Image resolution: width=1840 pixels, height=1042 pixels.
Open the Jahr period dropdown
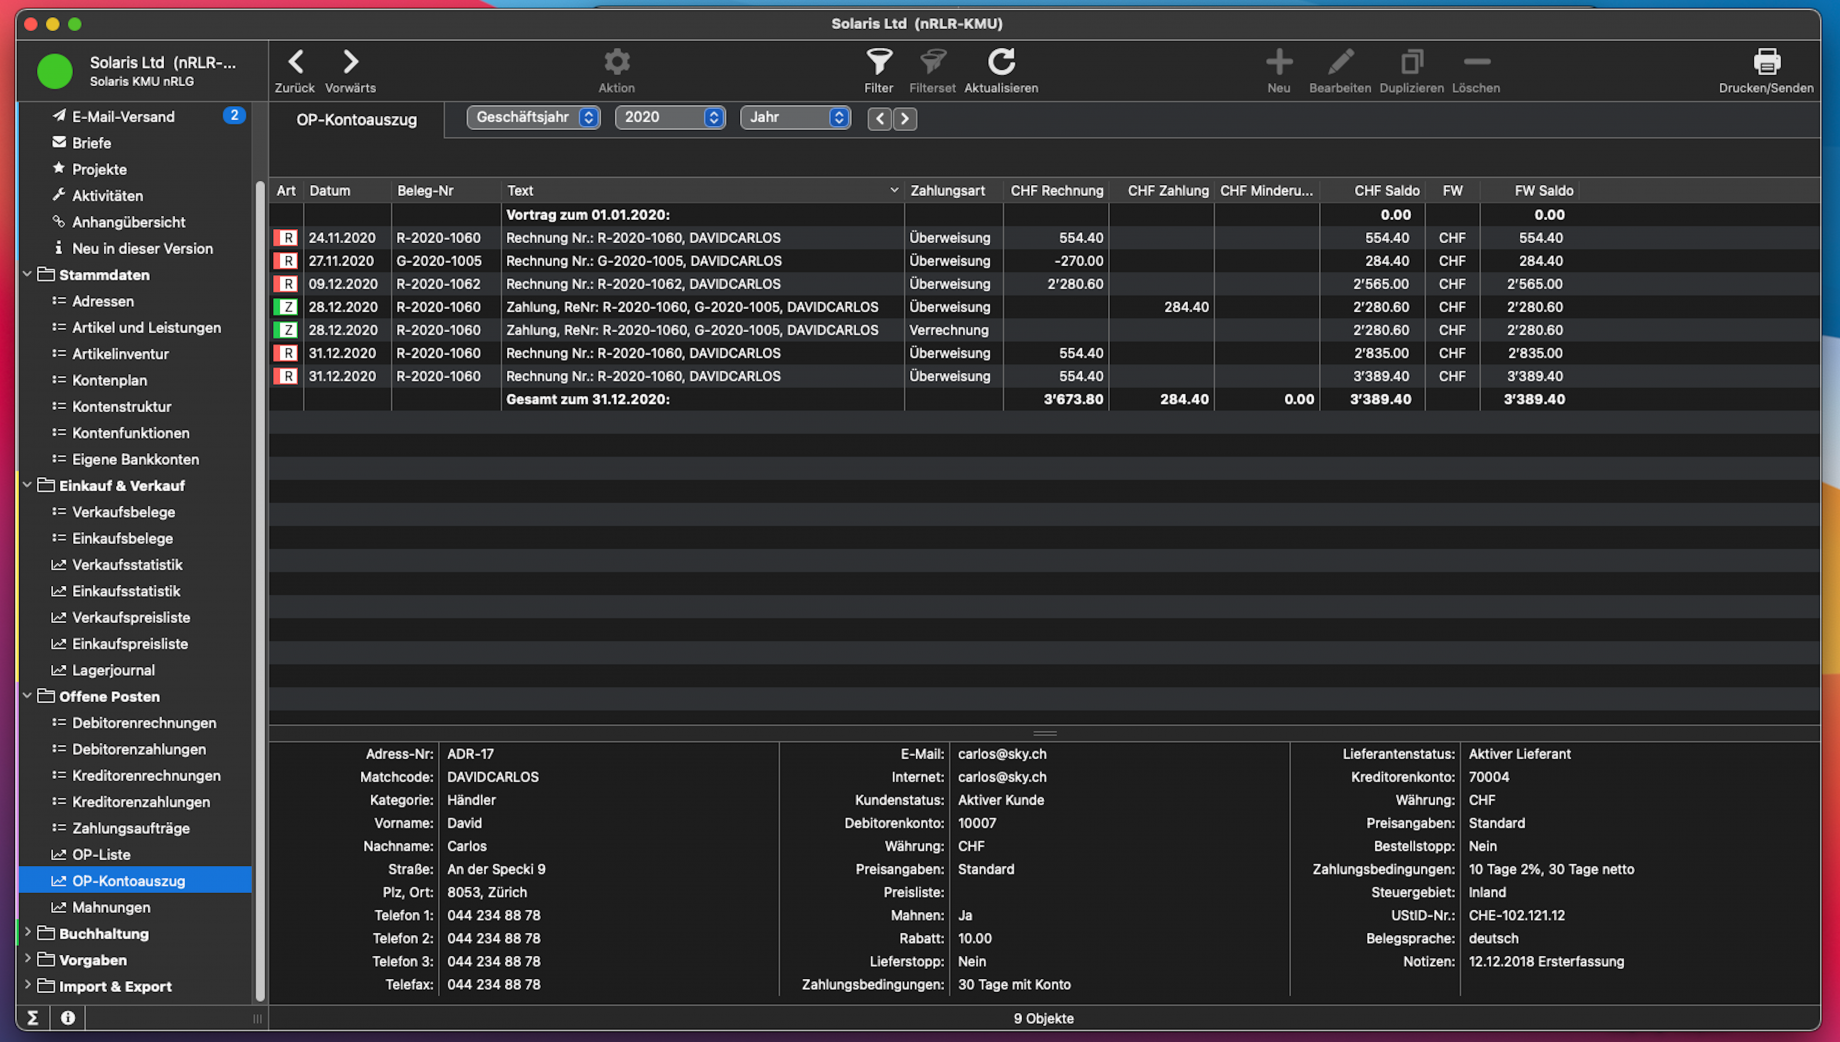click(795, 118)
